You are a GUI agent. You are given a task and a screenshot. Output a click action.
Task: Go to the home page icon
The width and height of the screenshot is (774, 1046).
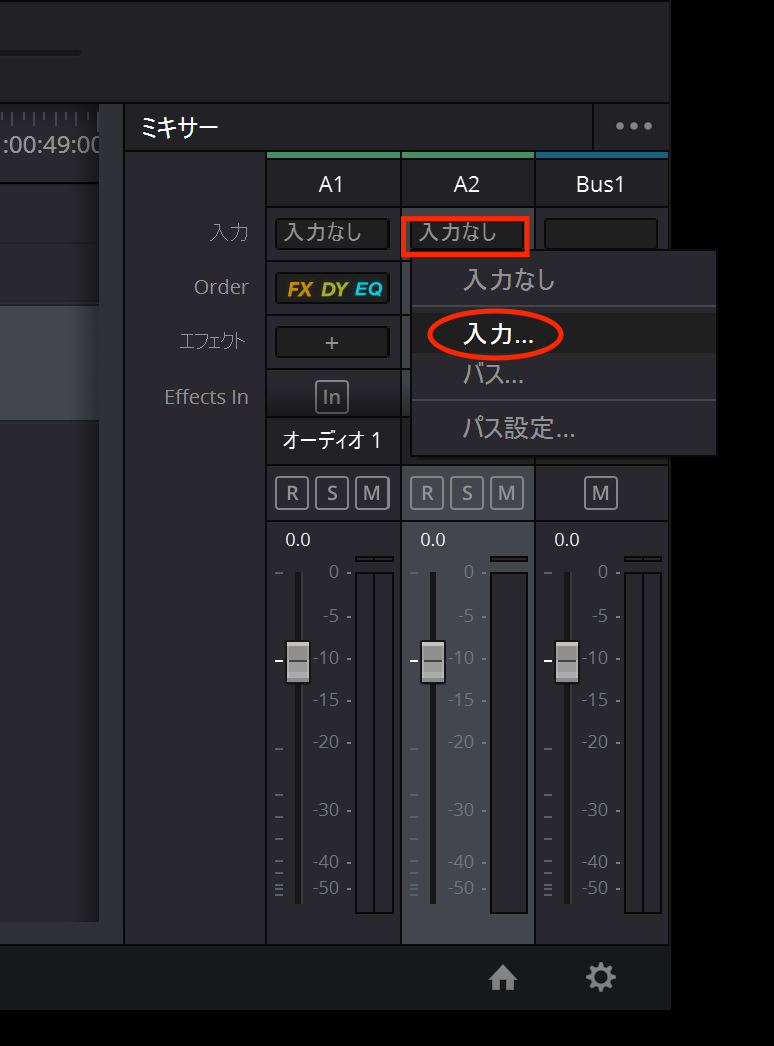[x=502, y=977]
